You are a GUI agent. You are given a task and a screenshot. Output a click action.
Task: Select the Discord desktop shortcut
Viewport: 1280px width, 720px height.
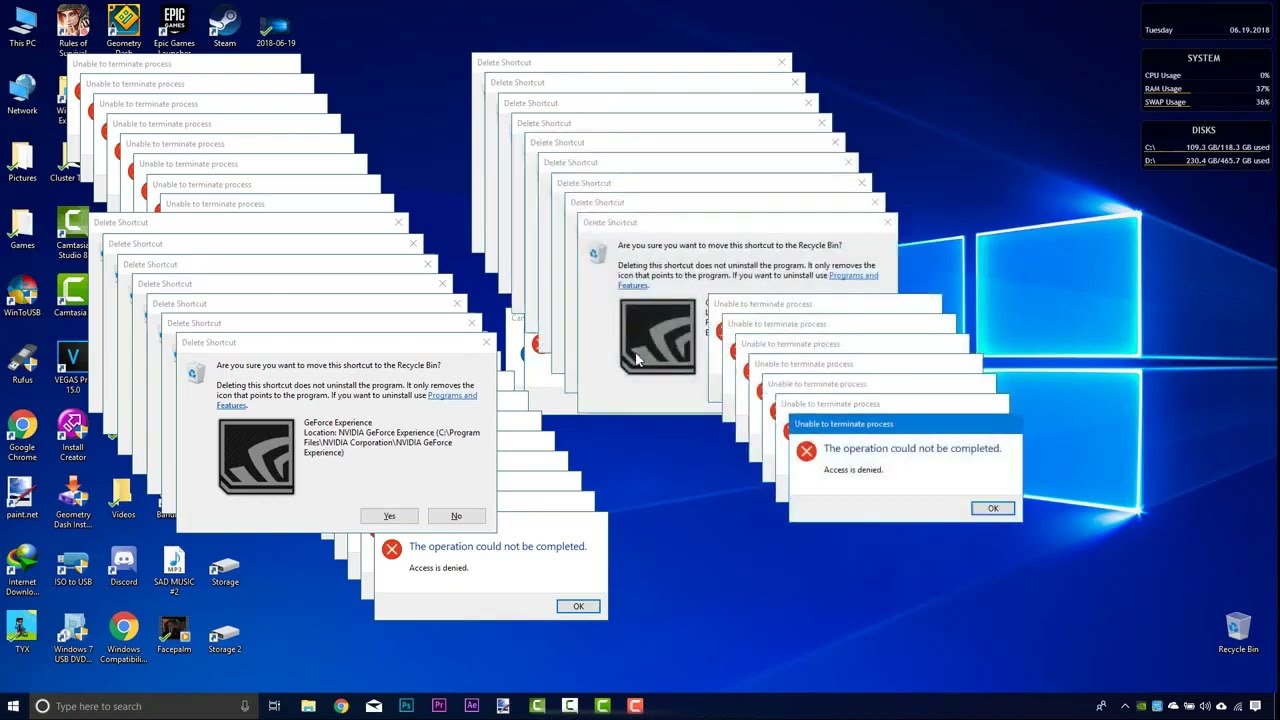[124, 565]
